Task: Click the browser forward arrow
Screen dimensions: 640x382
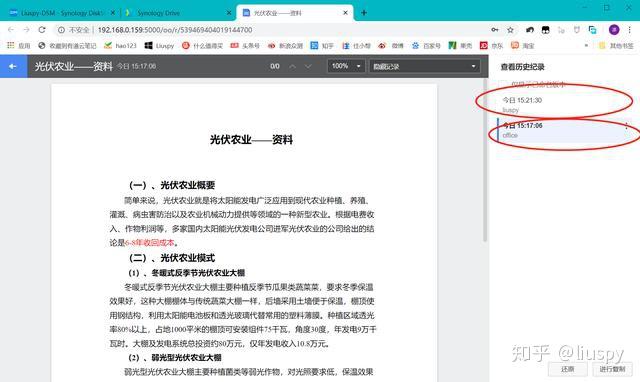Action: click(x=27, y=30)
